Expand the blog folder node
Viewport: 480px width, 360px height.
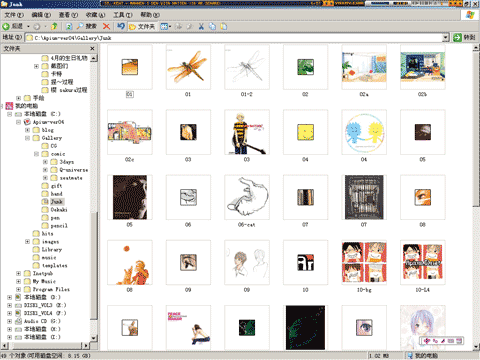click(x=28, y=130)
